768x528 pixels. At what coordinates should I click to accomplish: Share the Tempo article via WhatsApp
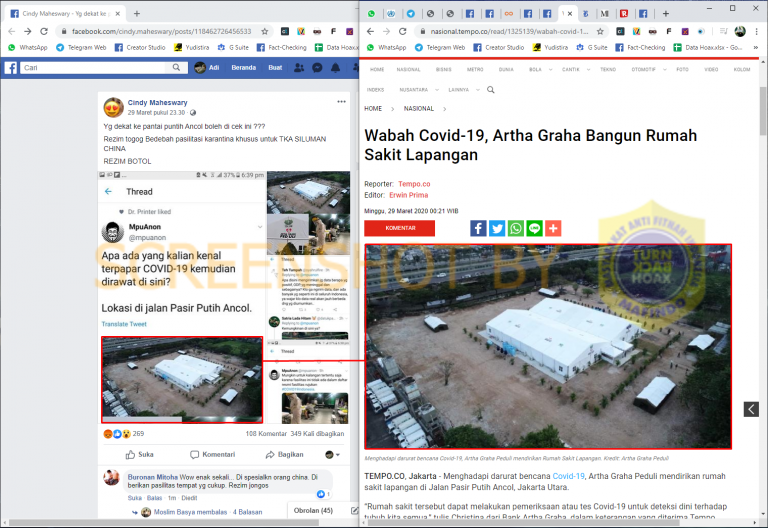click(516, 228)
